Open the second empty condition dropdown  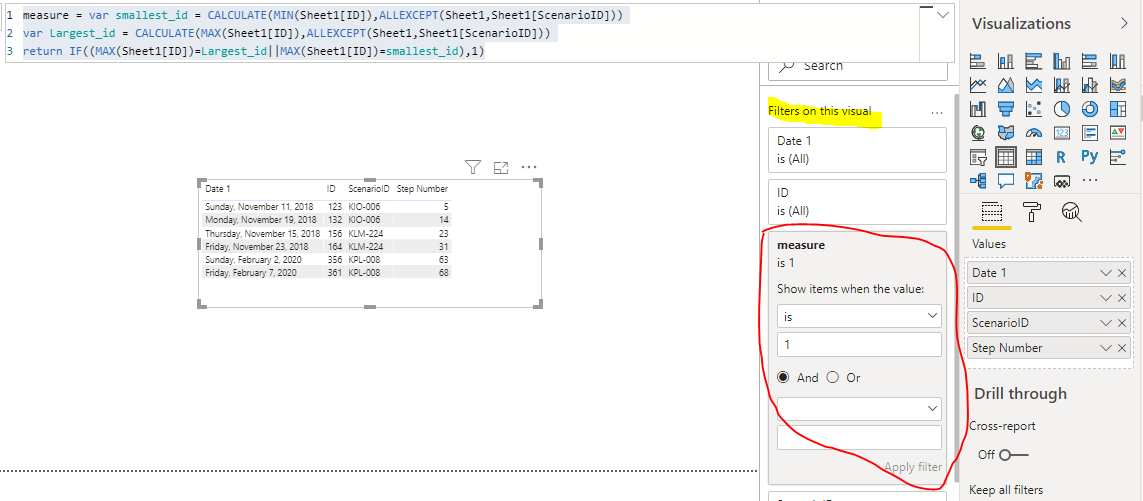point(859,408)
